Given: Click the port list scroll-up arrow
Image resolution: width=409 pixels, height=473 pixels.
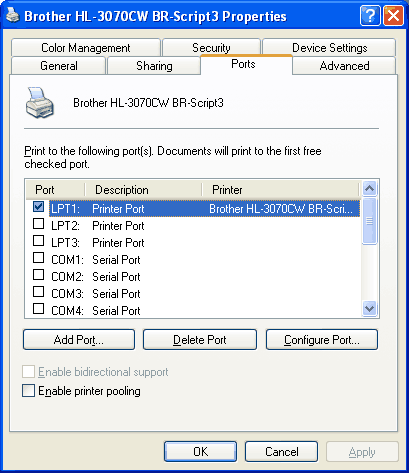Looking at the screenshot, I should pyautogui.click(x=369, y=189).
